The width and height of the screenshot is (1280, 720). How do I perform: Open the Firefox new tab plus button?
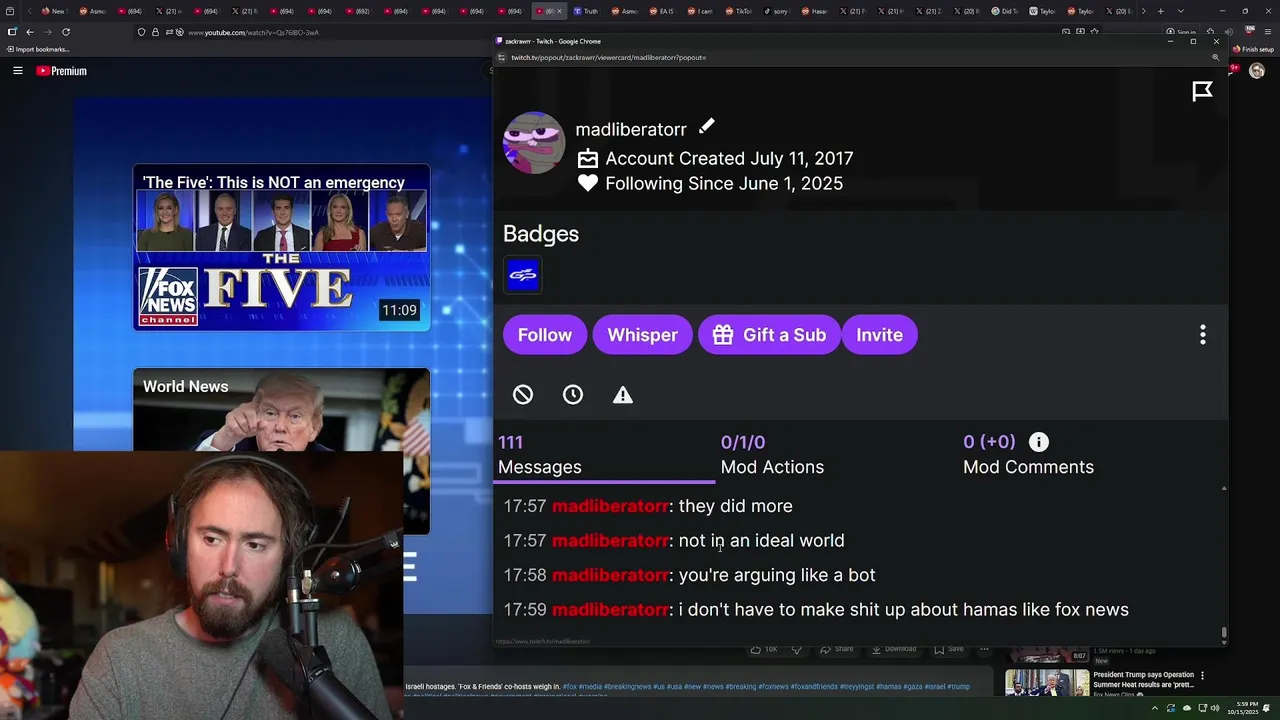pyautogui.click(x=1160, y=11)
